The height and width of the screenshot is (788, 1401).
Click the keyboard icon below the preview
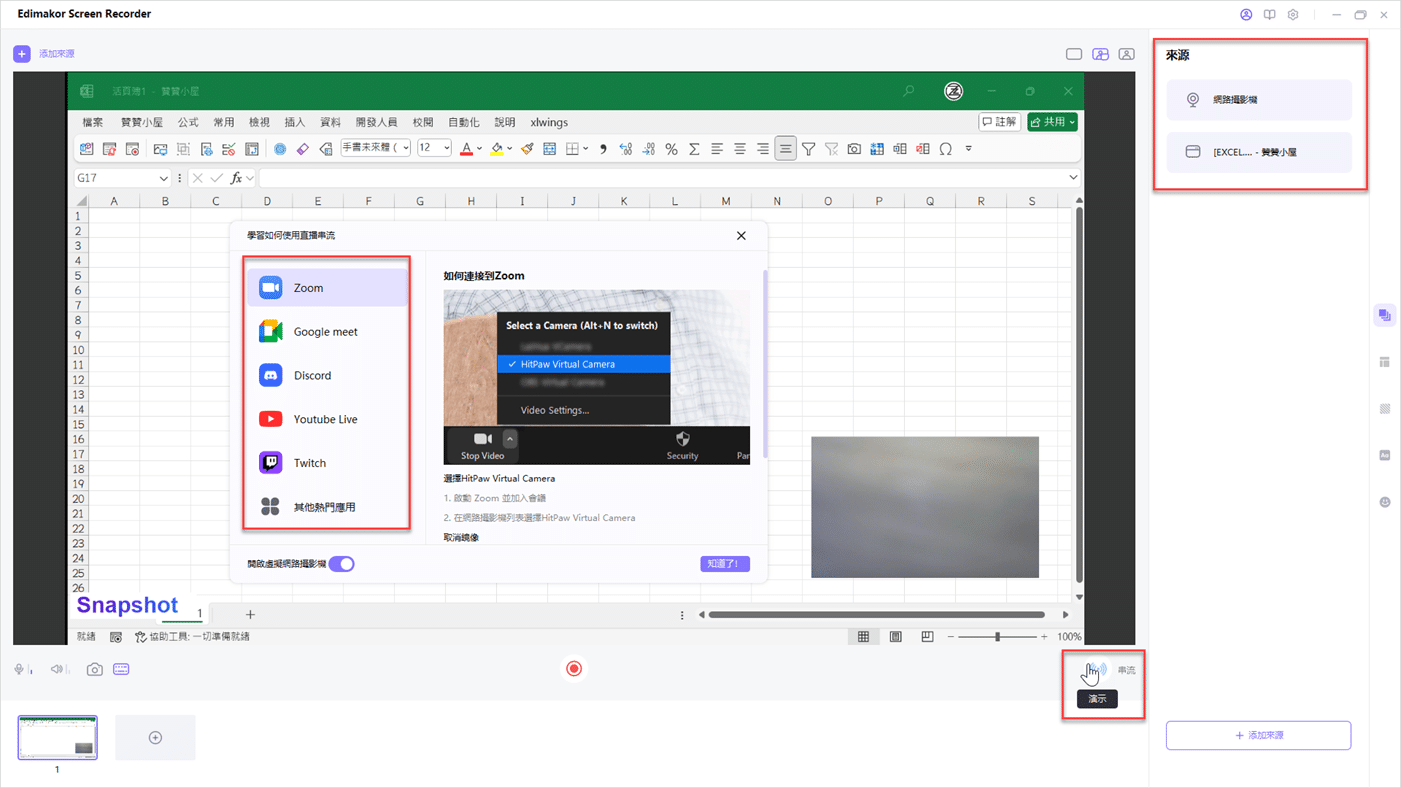pos(121,669)
